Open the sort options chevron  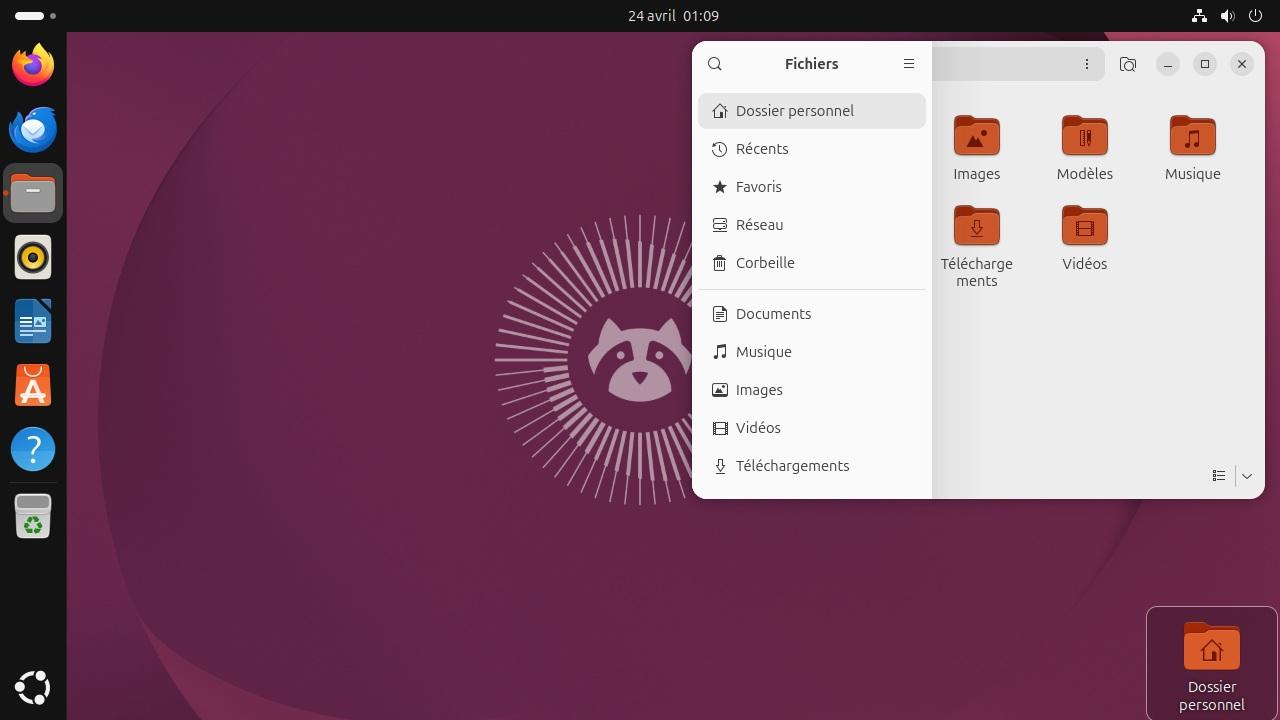tap(1246, 475)
